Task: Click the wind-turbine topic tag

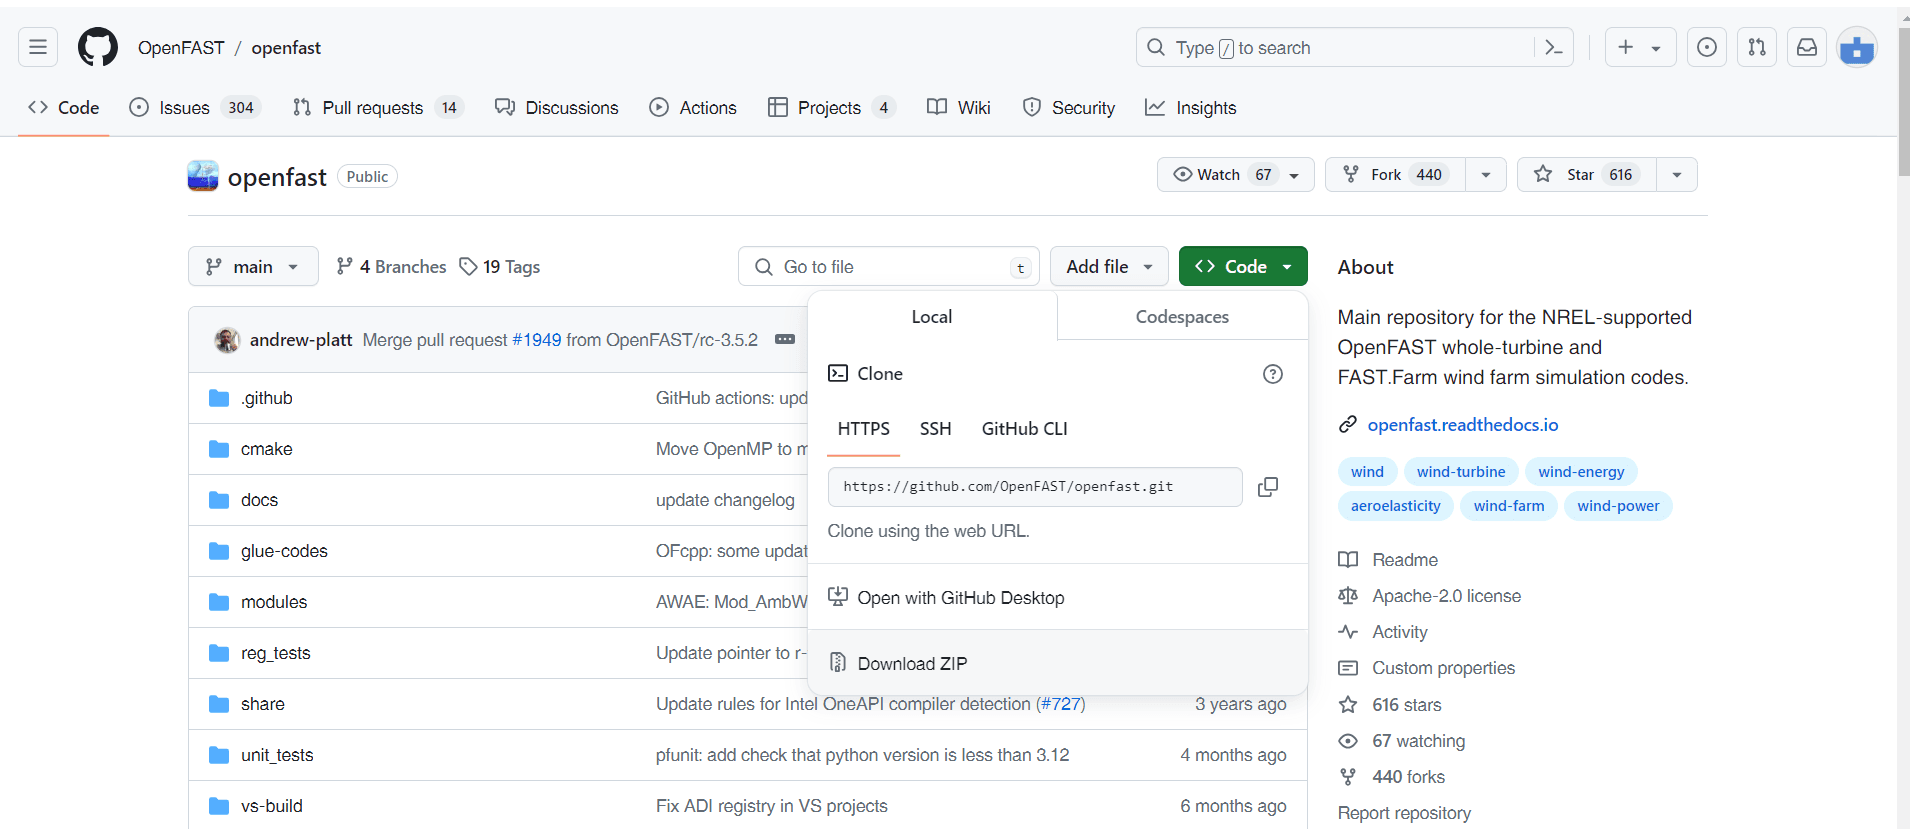Action: click(1461, 472)
